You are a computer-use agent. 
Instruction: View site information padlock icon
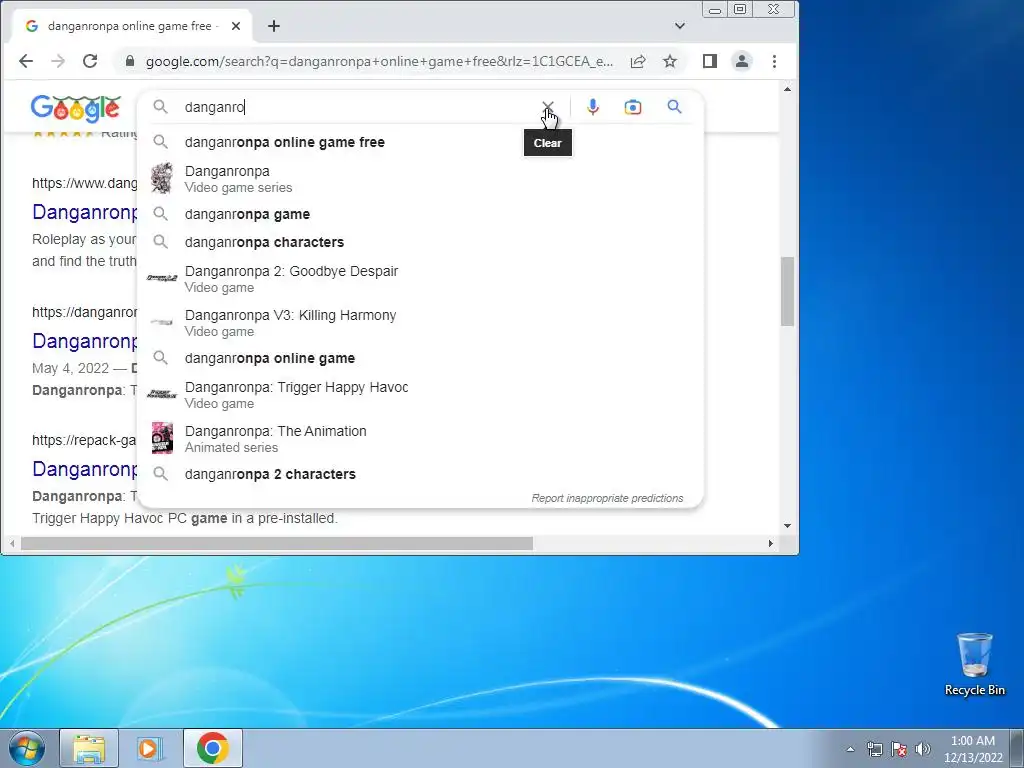130,61
